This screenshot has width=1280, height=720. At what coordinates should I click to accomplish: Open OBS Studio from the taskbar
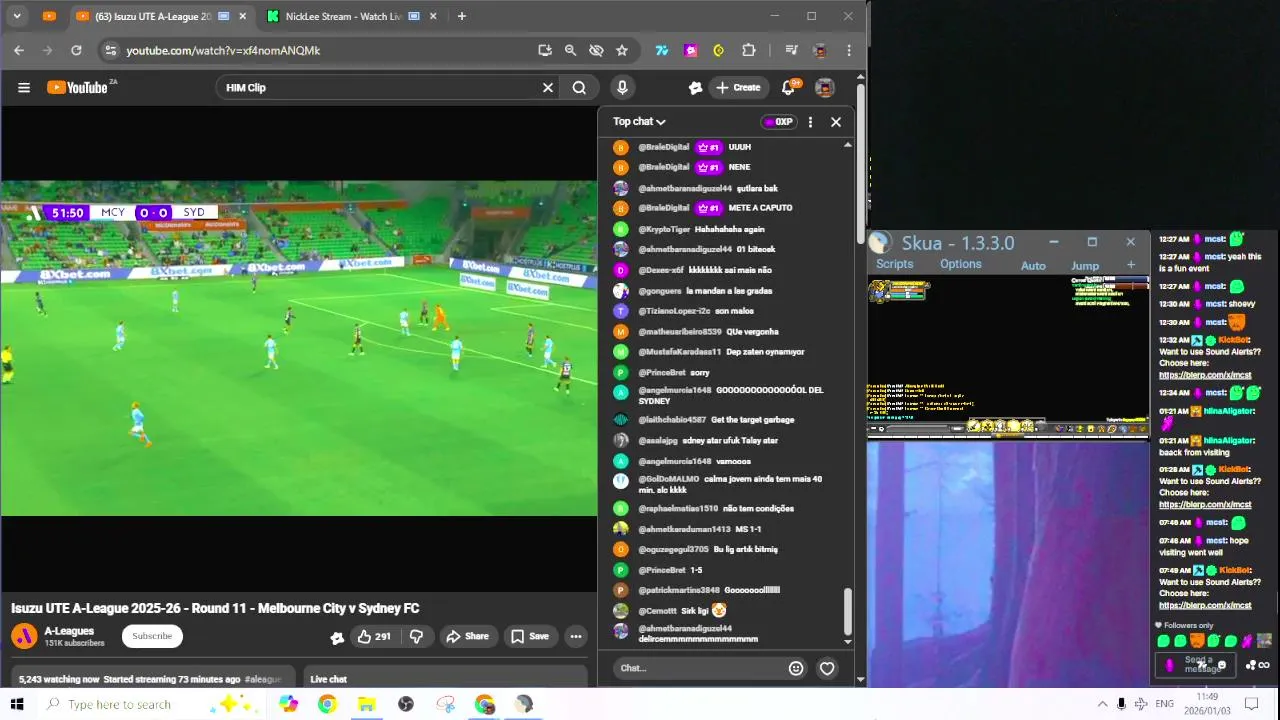point(405,704)
